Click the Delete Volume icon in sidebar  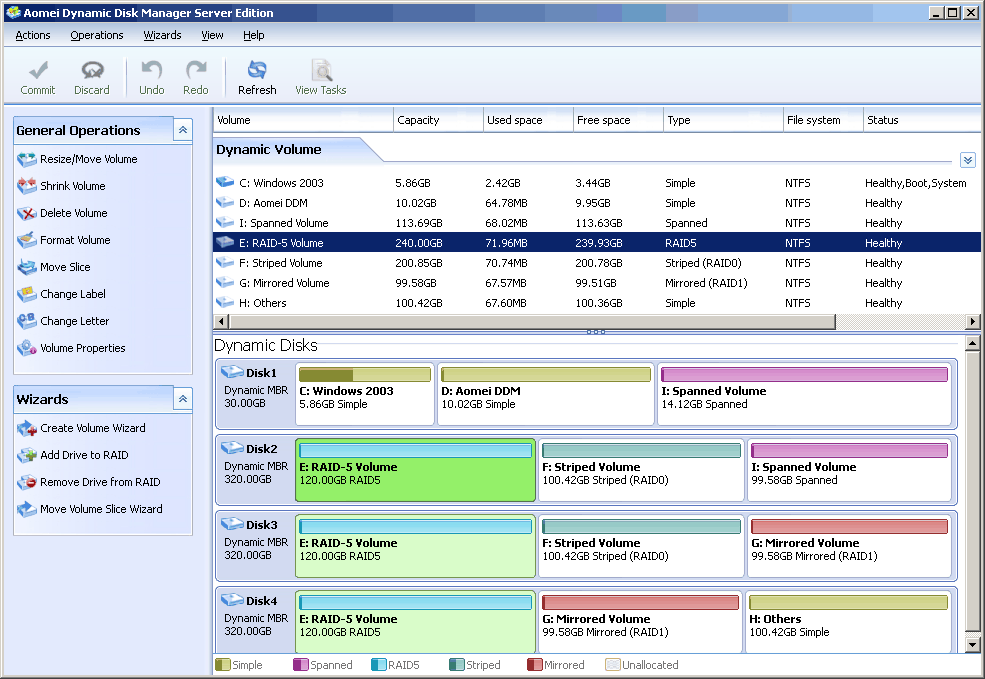coord(26,213)
